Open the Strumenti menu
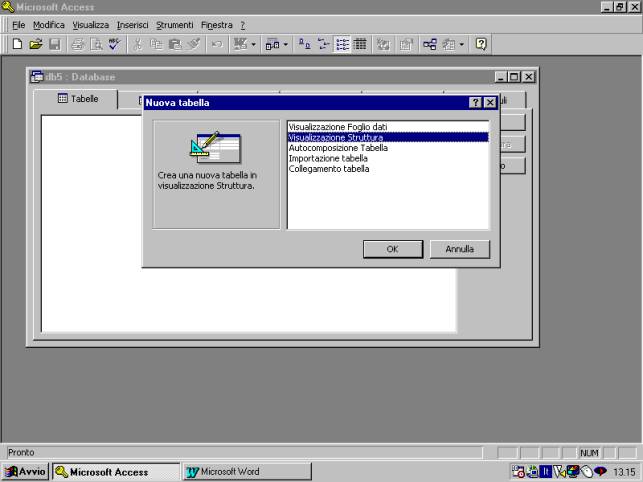Screen dimensions: 643x482 point(175,25)
